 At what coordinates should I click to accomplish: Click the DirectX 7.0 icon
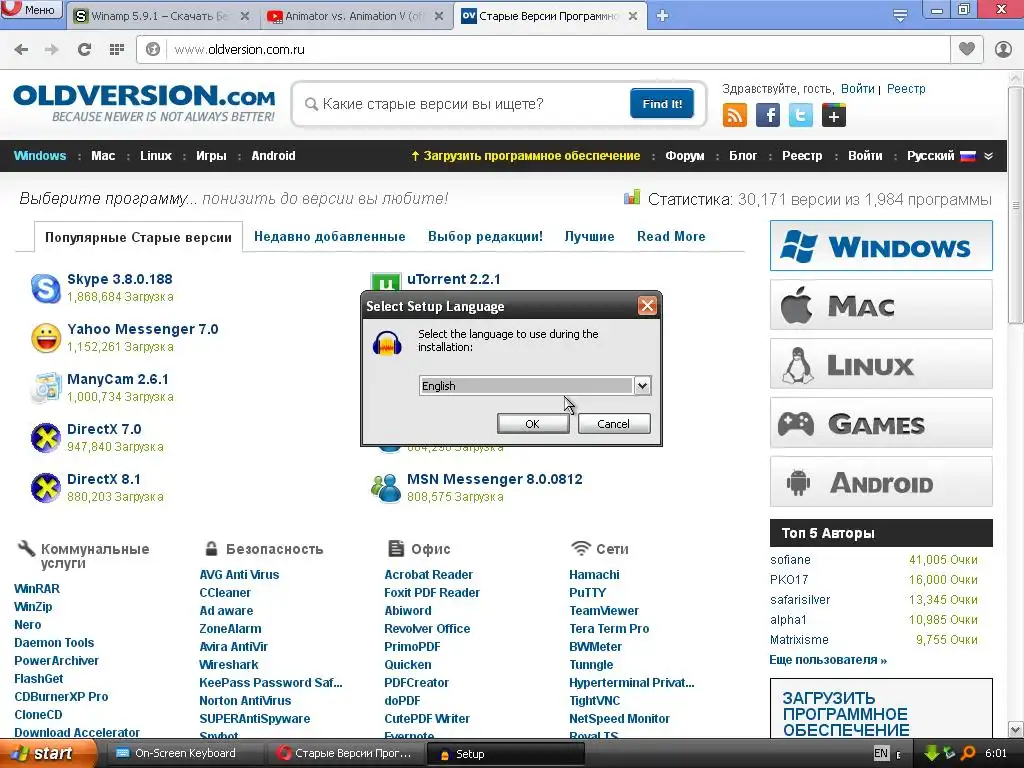[x=46, y=438]
